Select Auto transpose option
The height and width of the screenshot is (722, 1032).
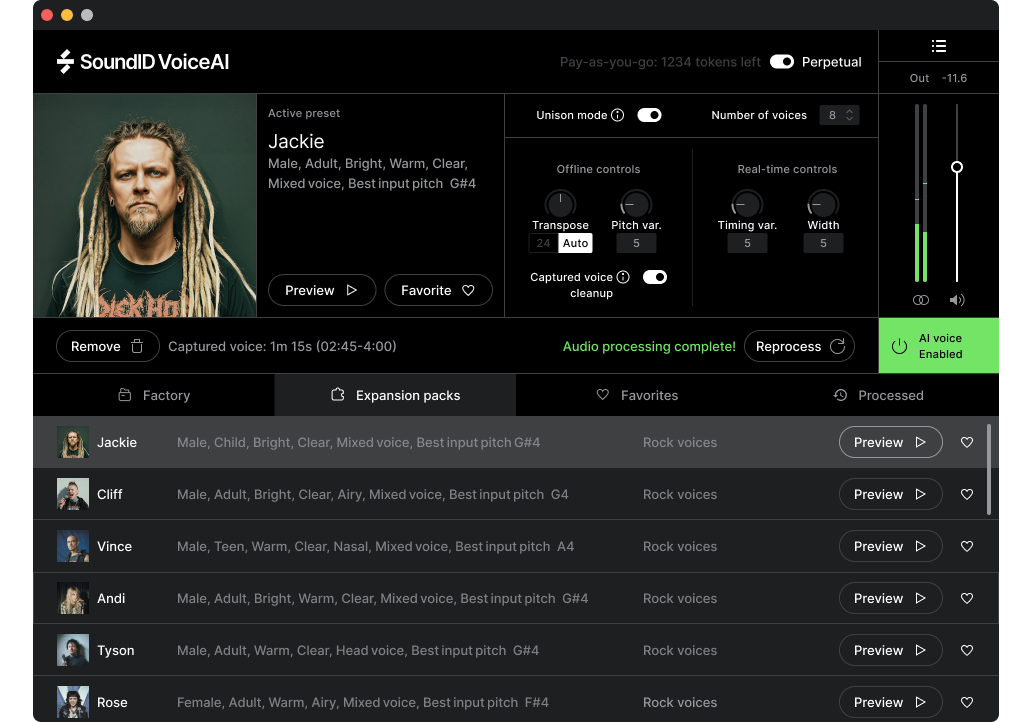point(575,243)
